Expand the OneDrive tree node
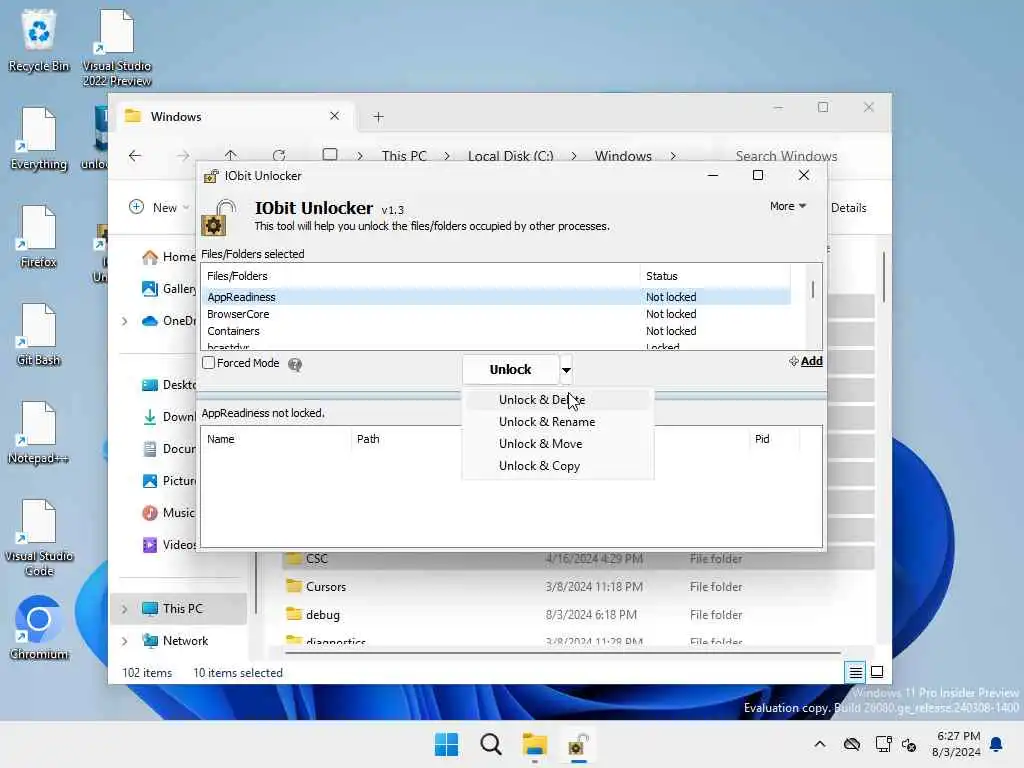Image resolution: width=1024 pixels, height=768 pixels. click(x=125, y=321)
